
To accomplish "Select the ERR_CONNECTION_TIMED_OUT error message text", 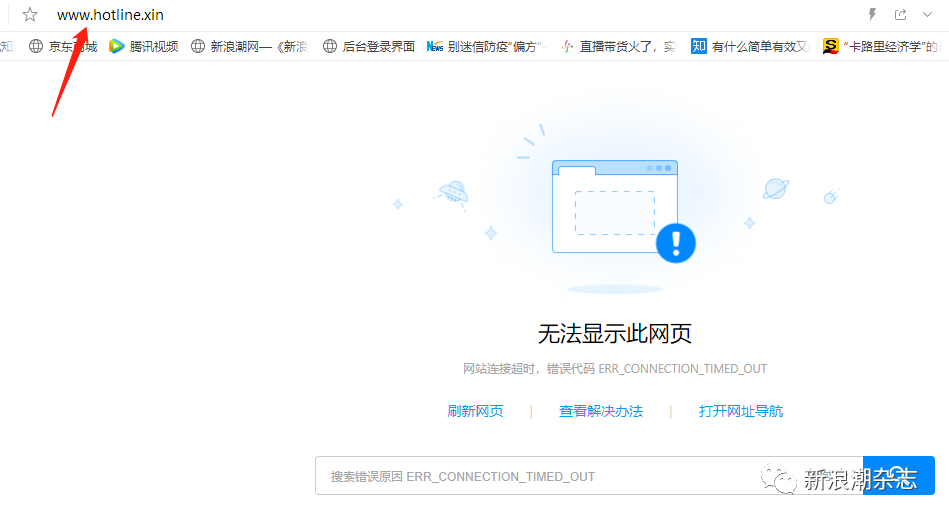I will pyautogui.click(x=615, y=369).
